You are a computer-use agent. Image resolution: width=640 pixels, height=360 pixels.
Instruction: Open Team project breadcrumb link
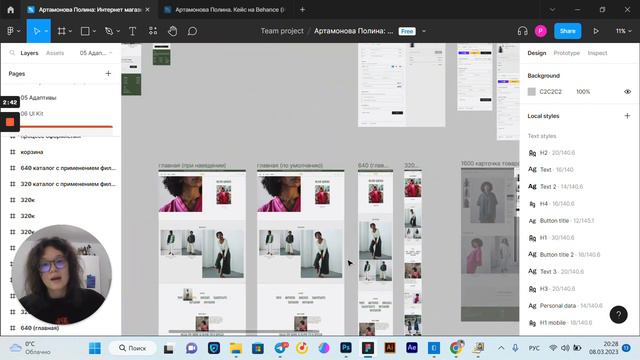click(282, 31)
